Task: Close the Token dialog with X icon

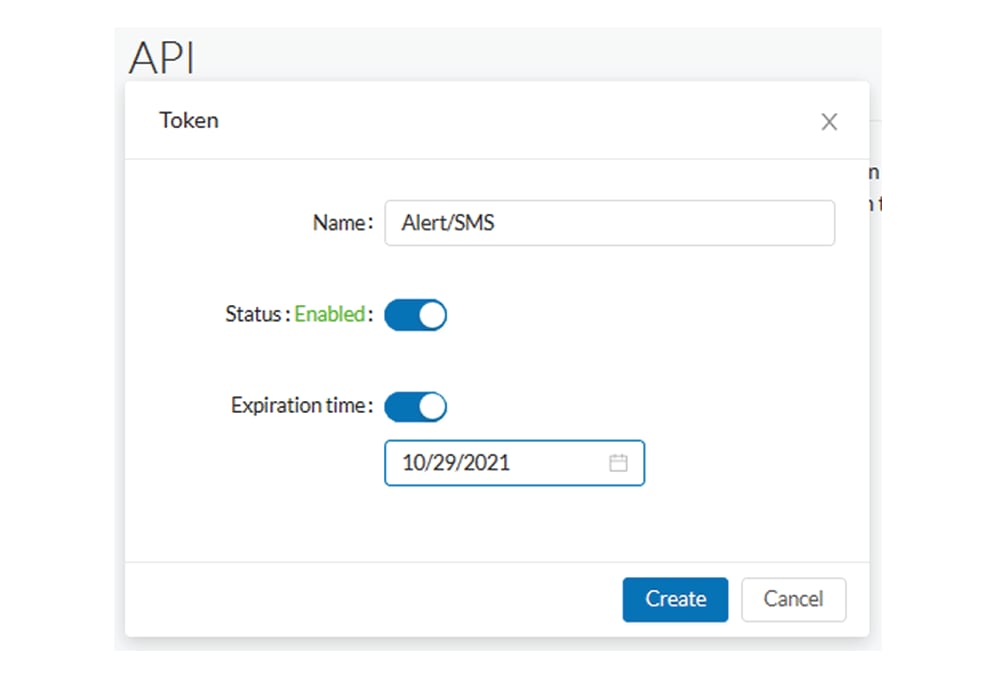Action: pyautogui.click(x=829, y=122)
